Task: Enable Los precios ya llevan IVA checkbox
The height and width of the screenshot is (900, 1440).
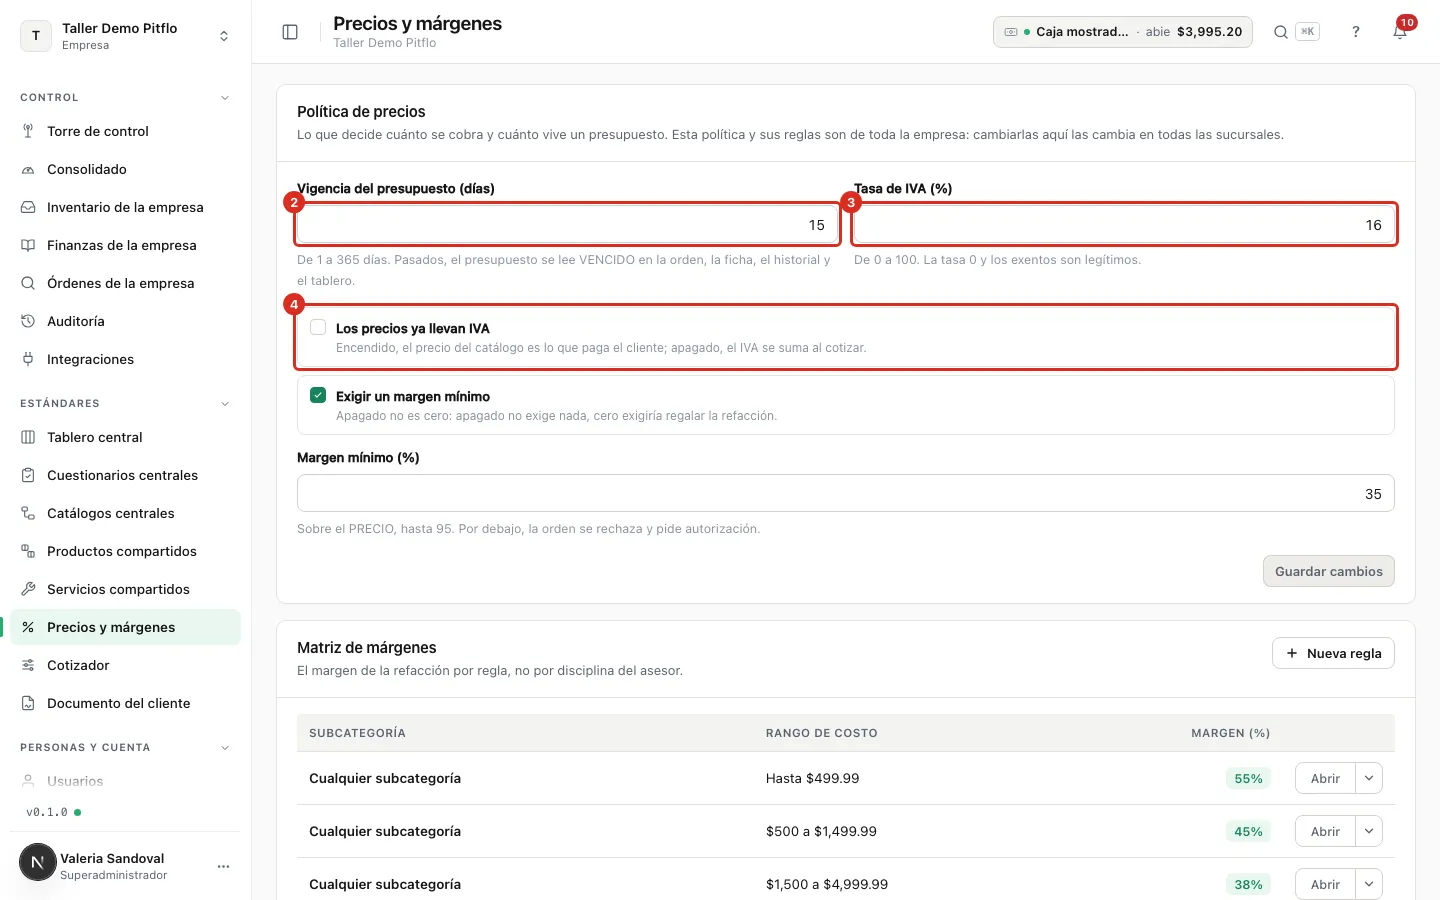Action: [318, 327]
